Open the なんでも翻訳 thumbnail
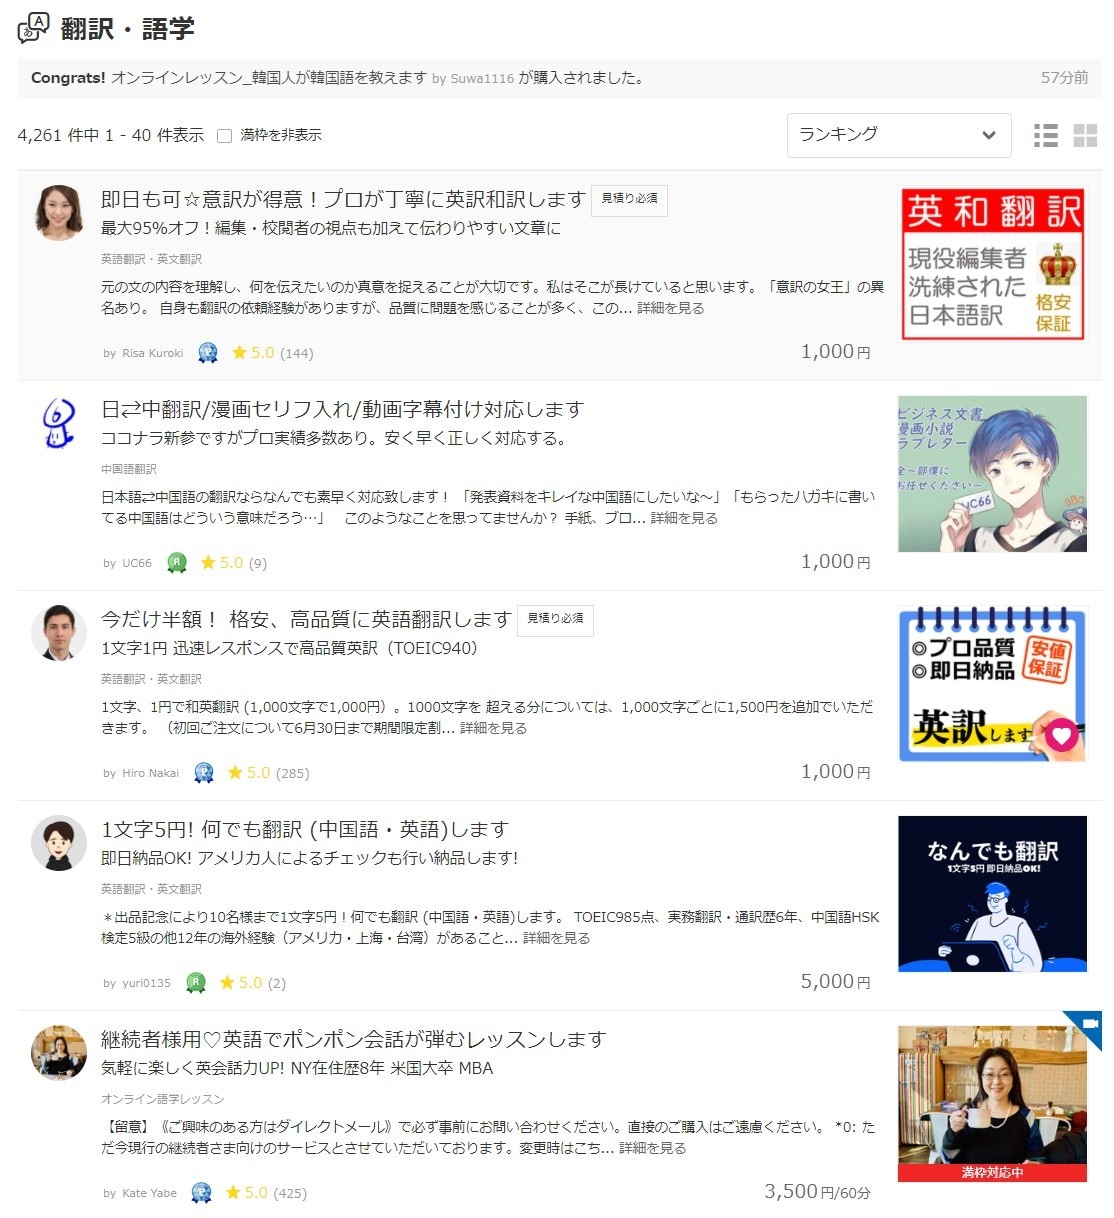This screenshot has width=1114, height=1218. 992,894
